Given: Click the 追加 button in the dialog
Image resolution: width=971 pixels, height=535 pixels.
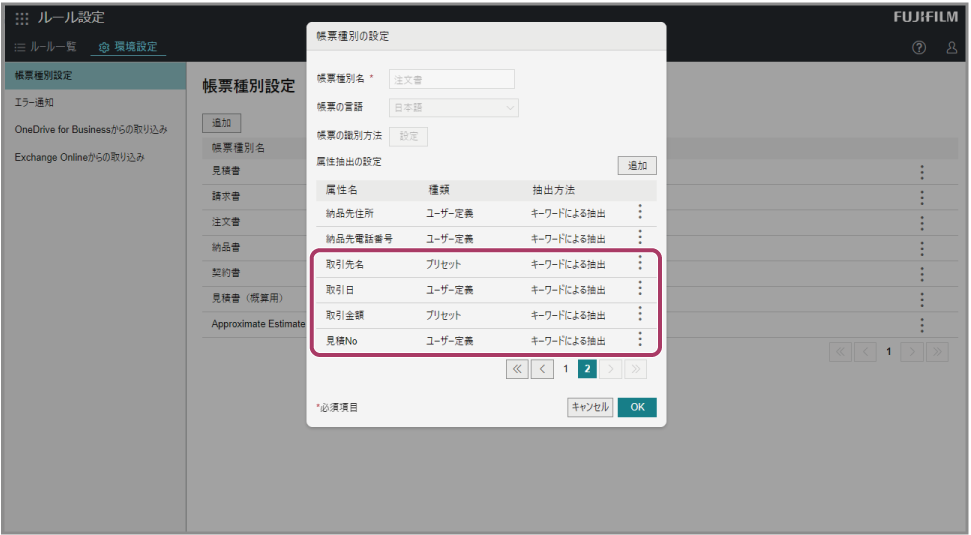Looking at the screenshot, I should coord(637,165).
